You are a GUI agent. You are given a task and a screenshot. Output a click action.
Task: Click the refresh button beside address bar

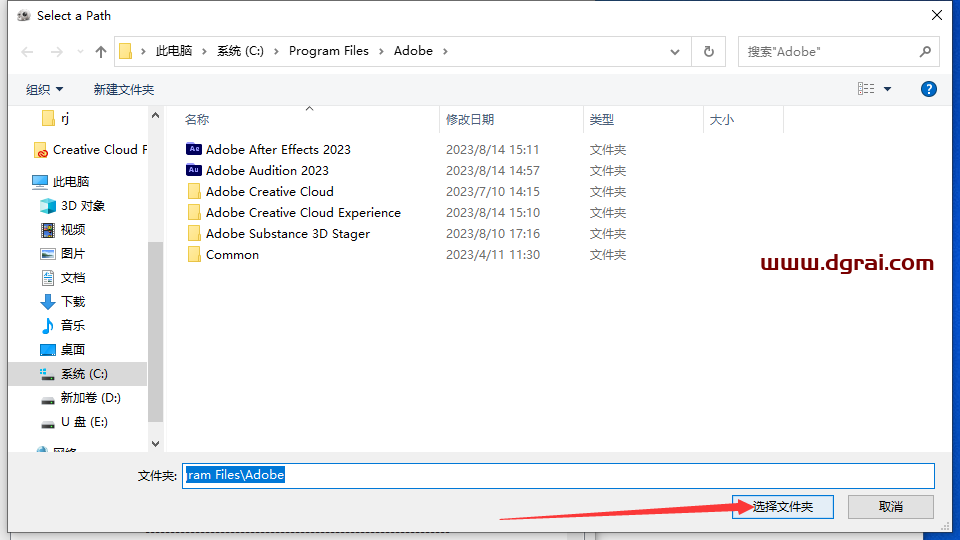coord(709,51)
